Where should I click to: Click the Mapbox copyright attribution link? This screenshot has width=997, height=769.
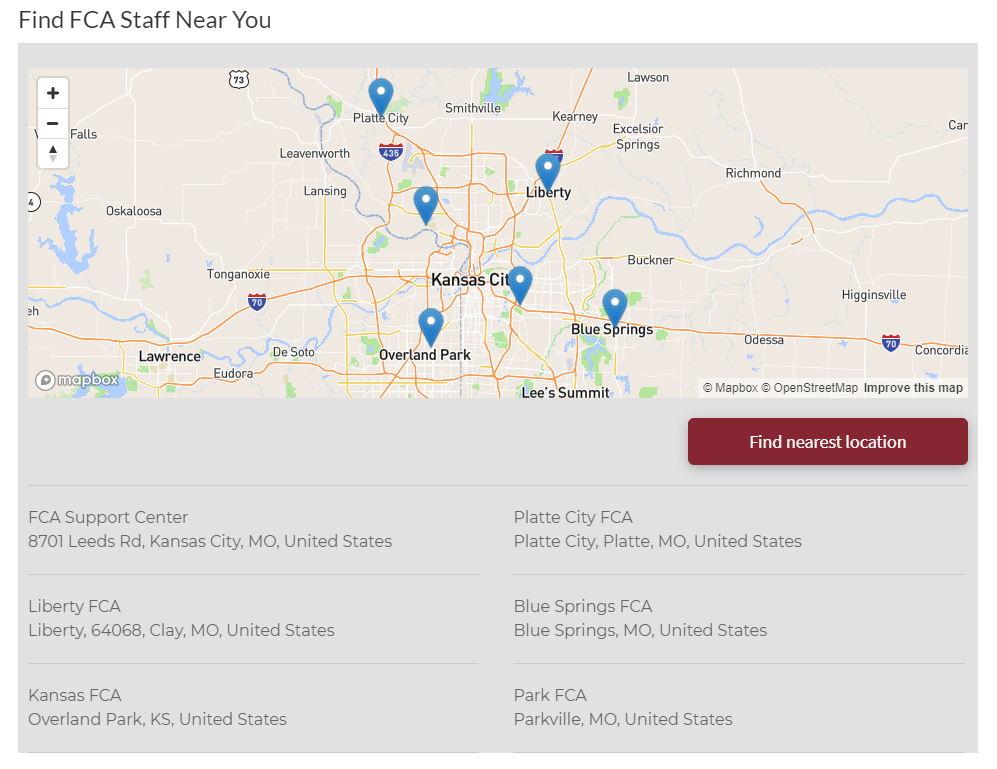[729, 387]
